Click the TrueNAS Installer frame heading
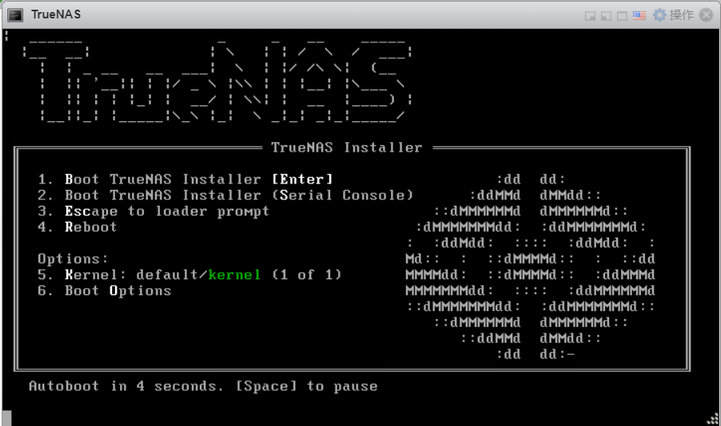The width and height of the screenshot is (721, 426). click(347, 147)
